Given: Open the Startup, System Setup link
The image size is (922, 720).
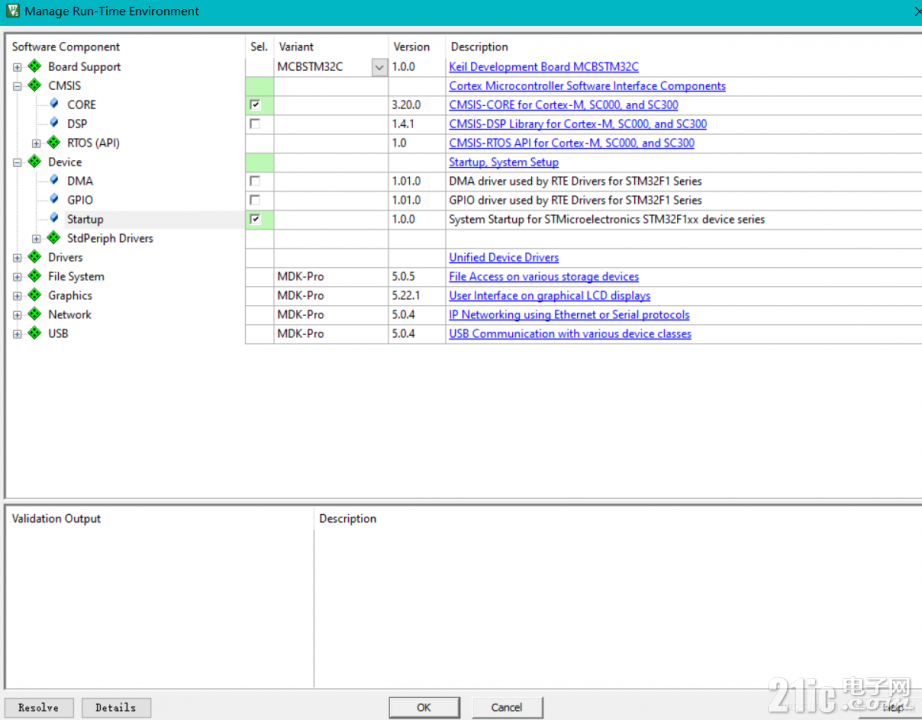Looking at the screenshot, I should pos(504,162).
